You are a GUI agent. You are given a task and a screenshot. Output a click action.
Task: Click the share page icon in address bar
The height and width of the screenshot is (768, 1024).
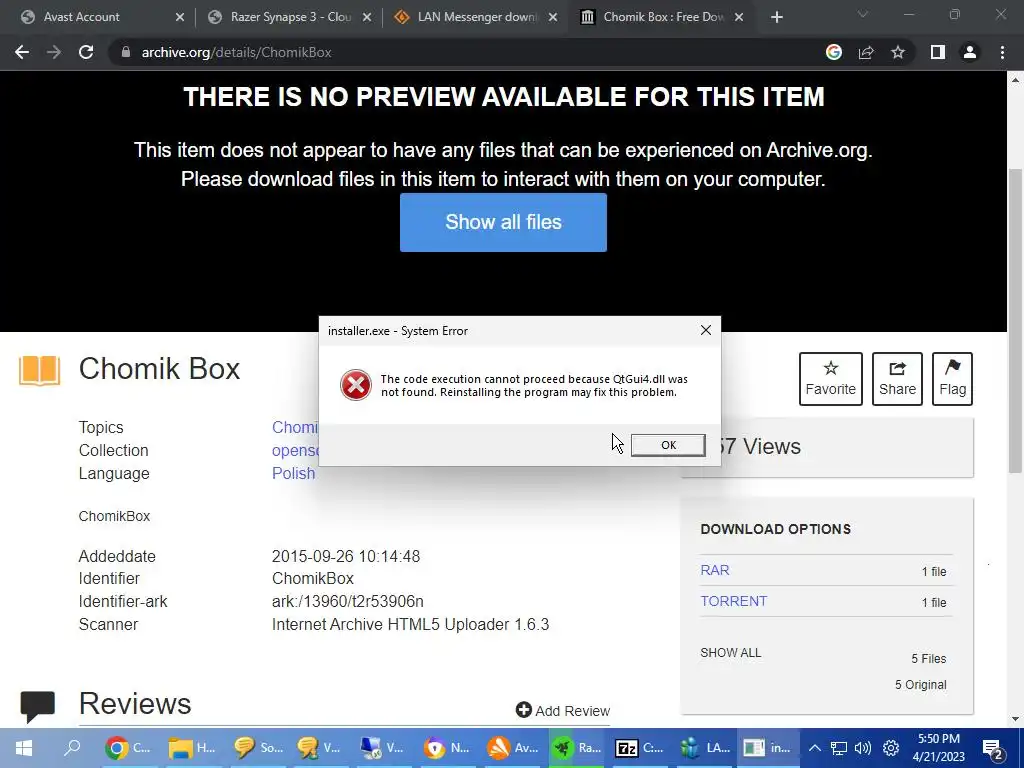coord(866,52)
